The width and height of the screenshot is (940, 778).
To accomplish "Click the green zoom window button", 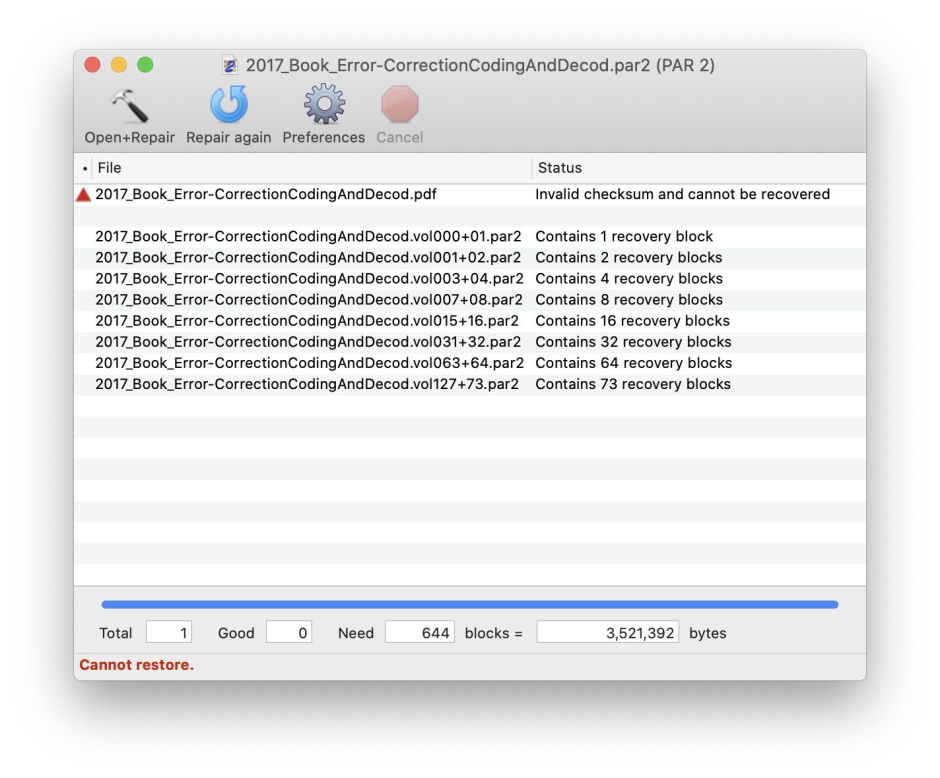I will 145,65.
